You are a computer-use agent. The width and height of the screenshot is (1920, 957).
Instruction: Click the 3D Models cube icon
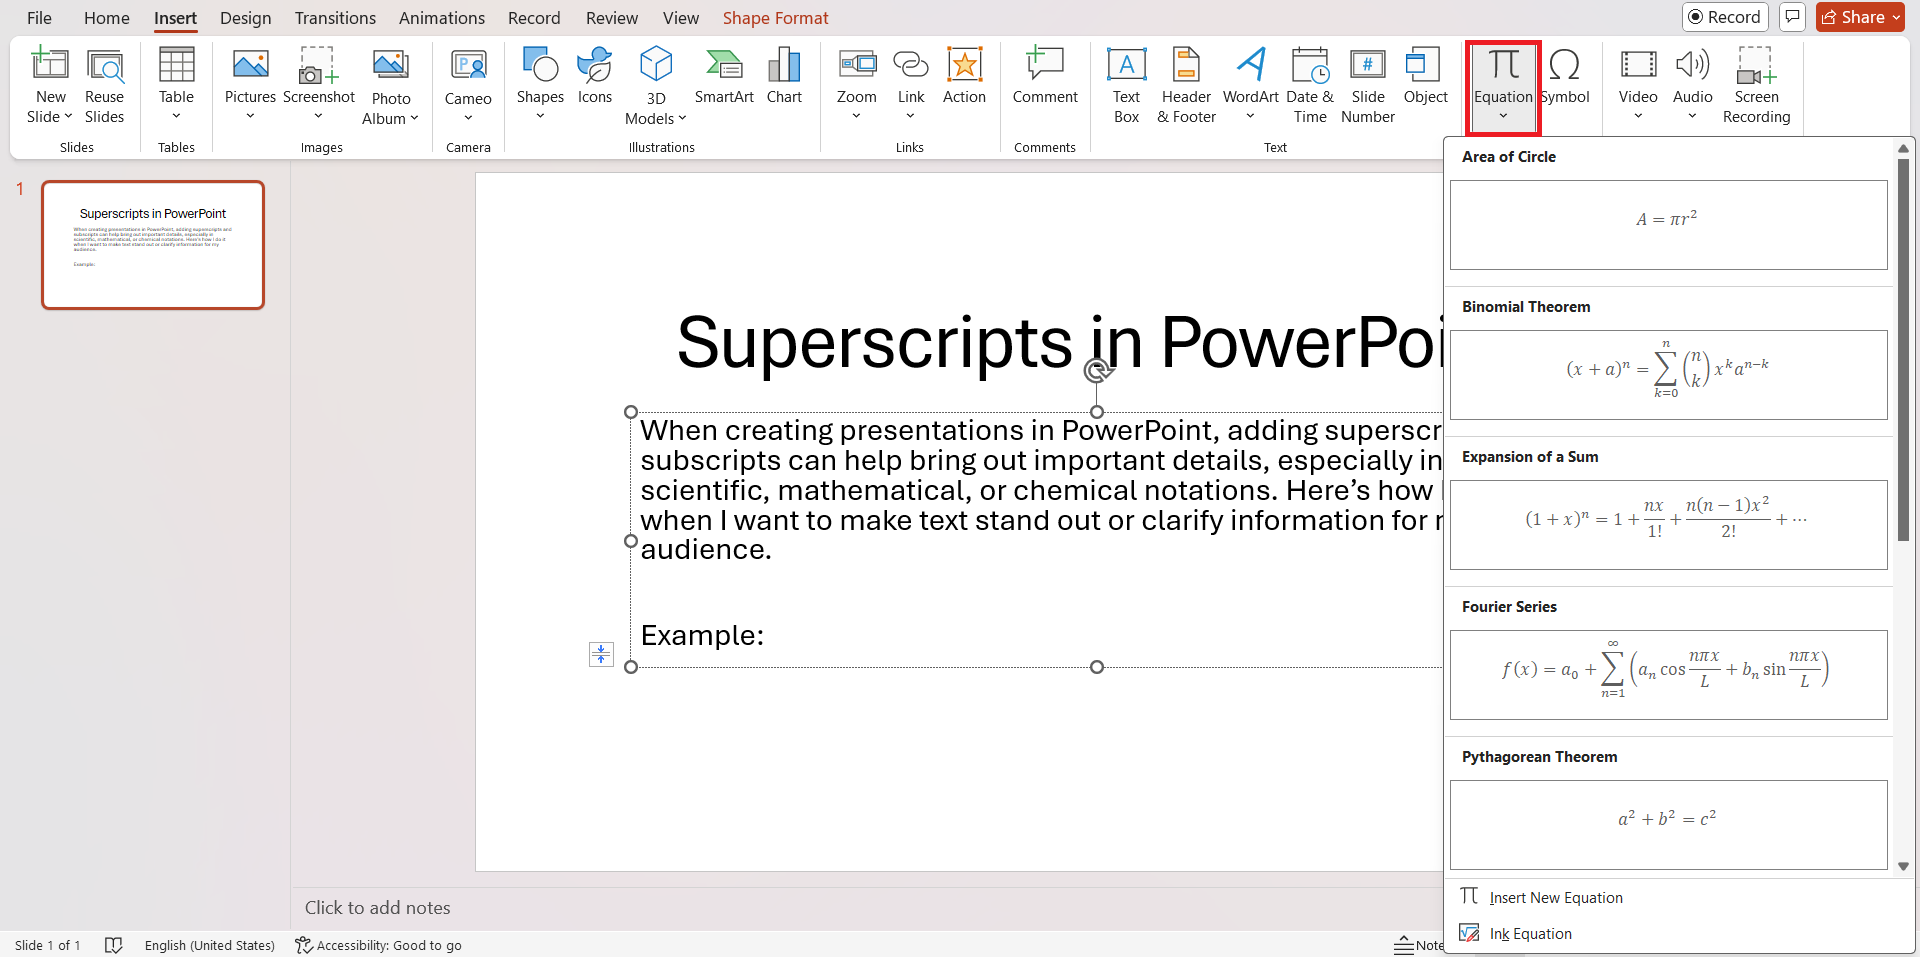656,64
